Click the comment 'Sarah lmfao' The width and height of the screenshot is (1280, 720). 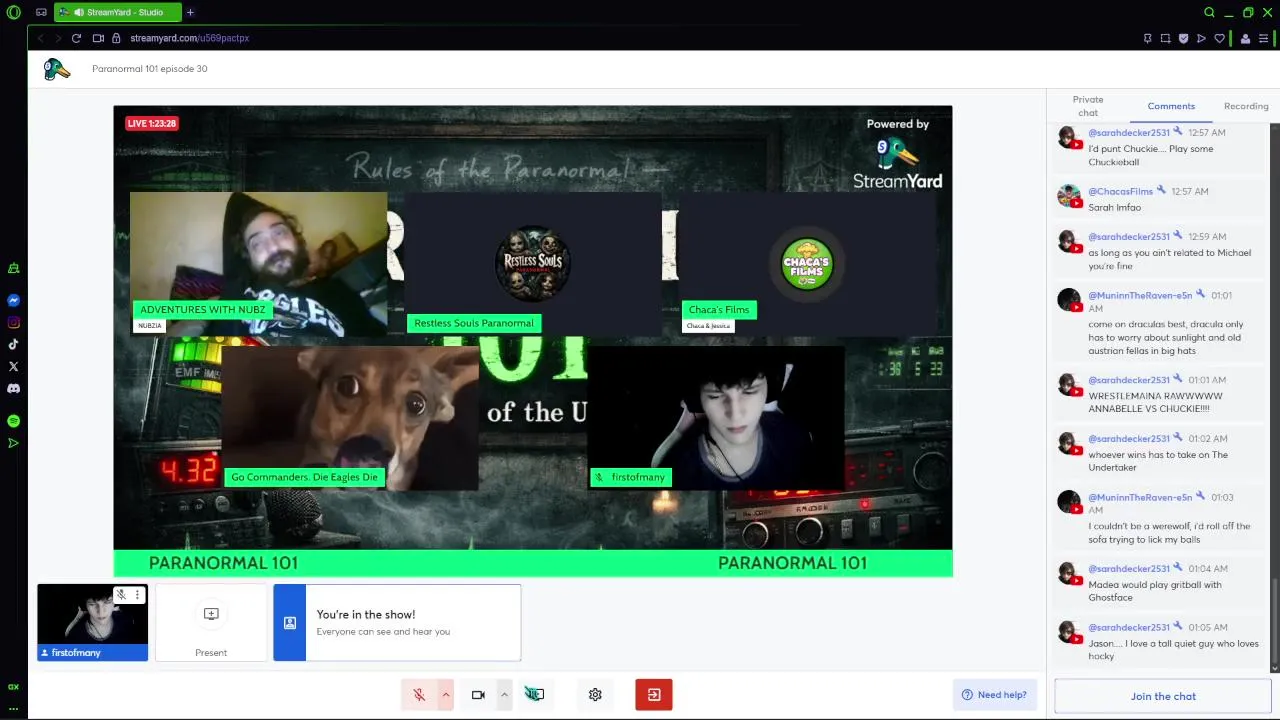coord(1114,207)
